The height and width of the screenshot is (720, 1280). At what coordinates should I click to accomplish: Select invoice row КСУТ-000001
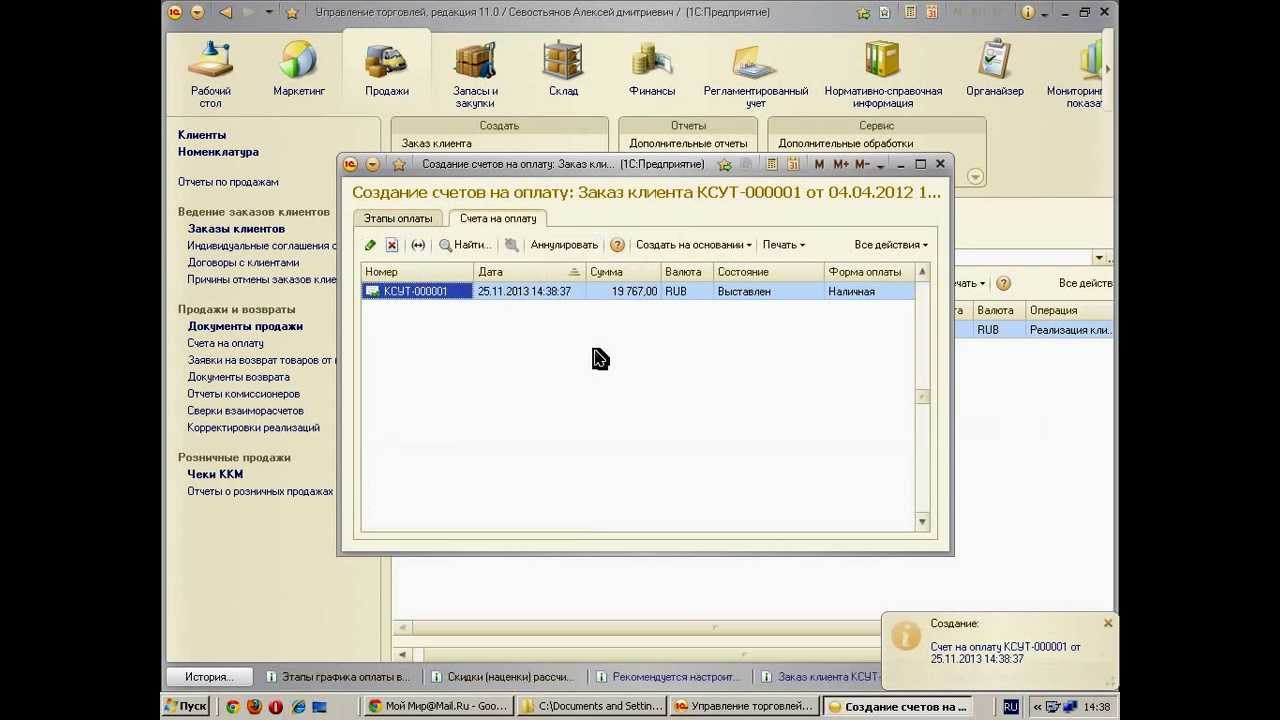(638, 291)
